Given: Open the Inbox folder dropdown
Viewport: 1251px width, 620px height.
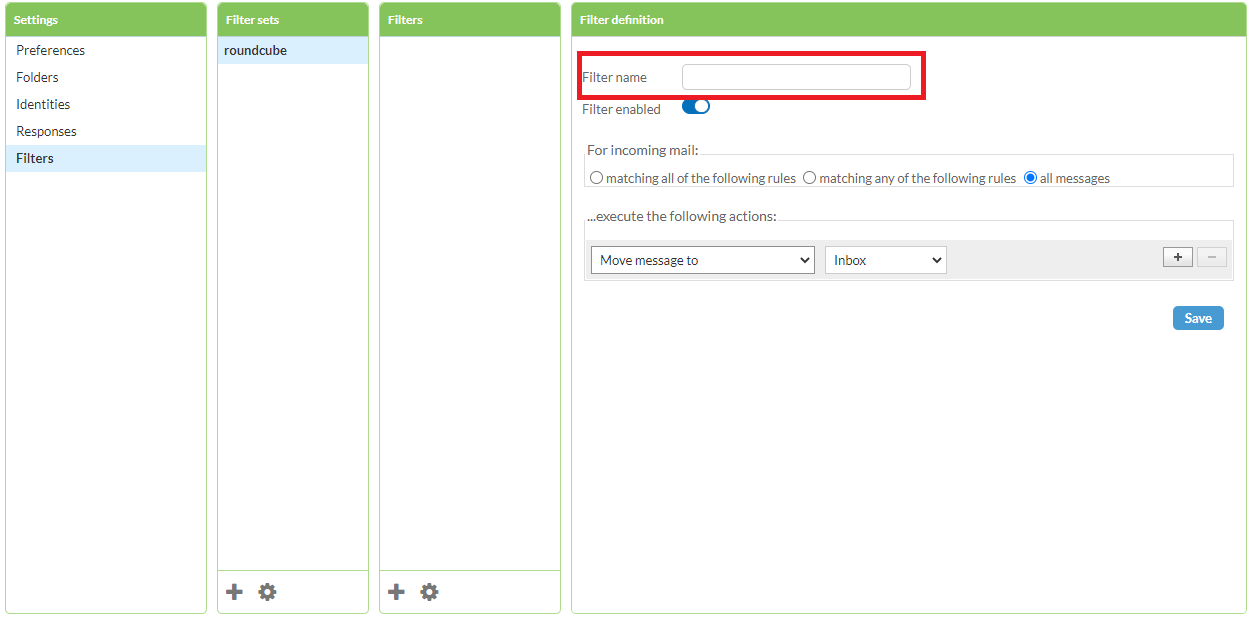Looking at the screenshot, I should click(886, 260).
